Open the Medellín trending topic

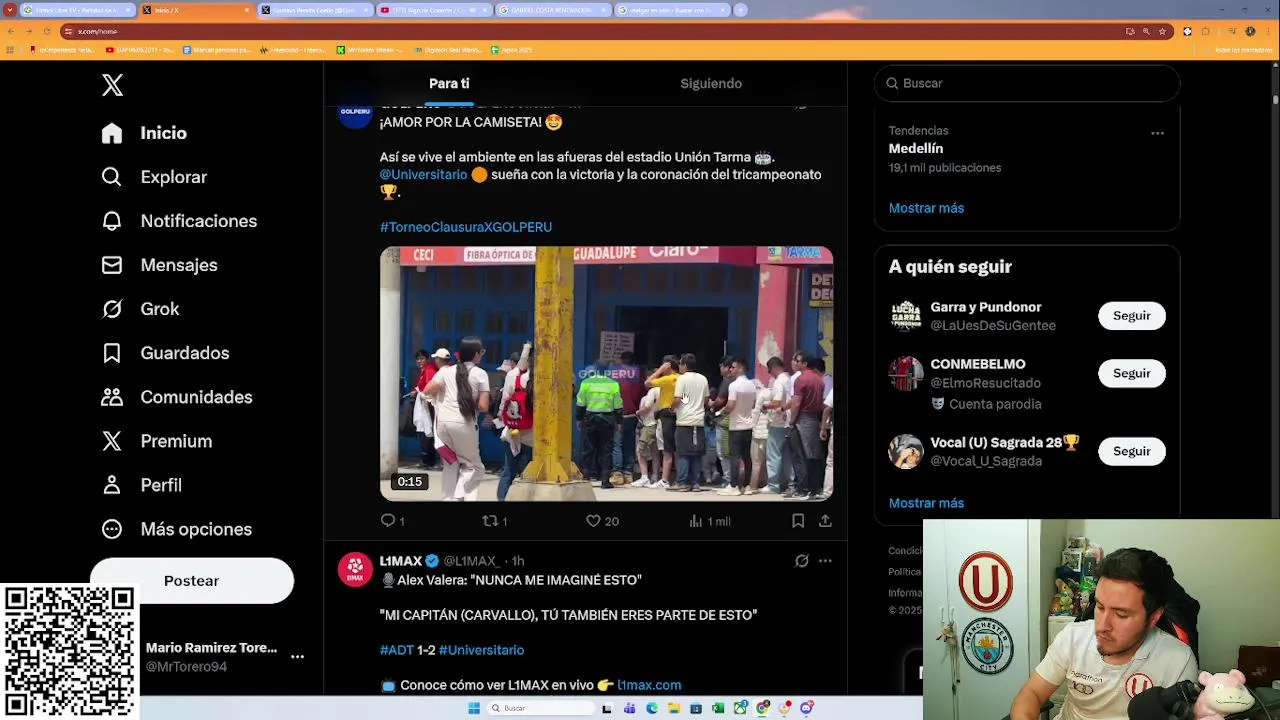coord(916,149)
